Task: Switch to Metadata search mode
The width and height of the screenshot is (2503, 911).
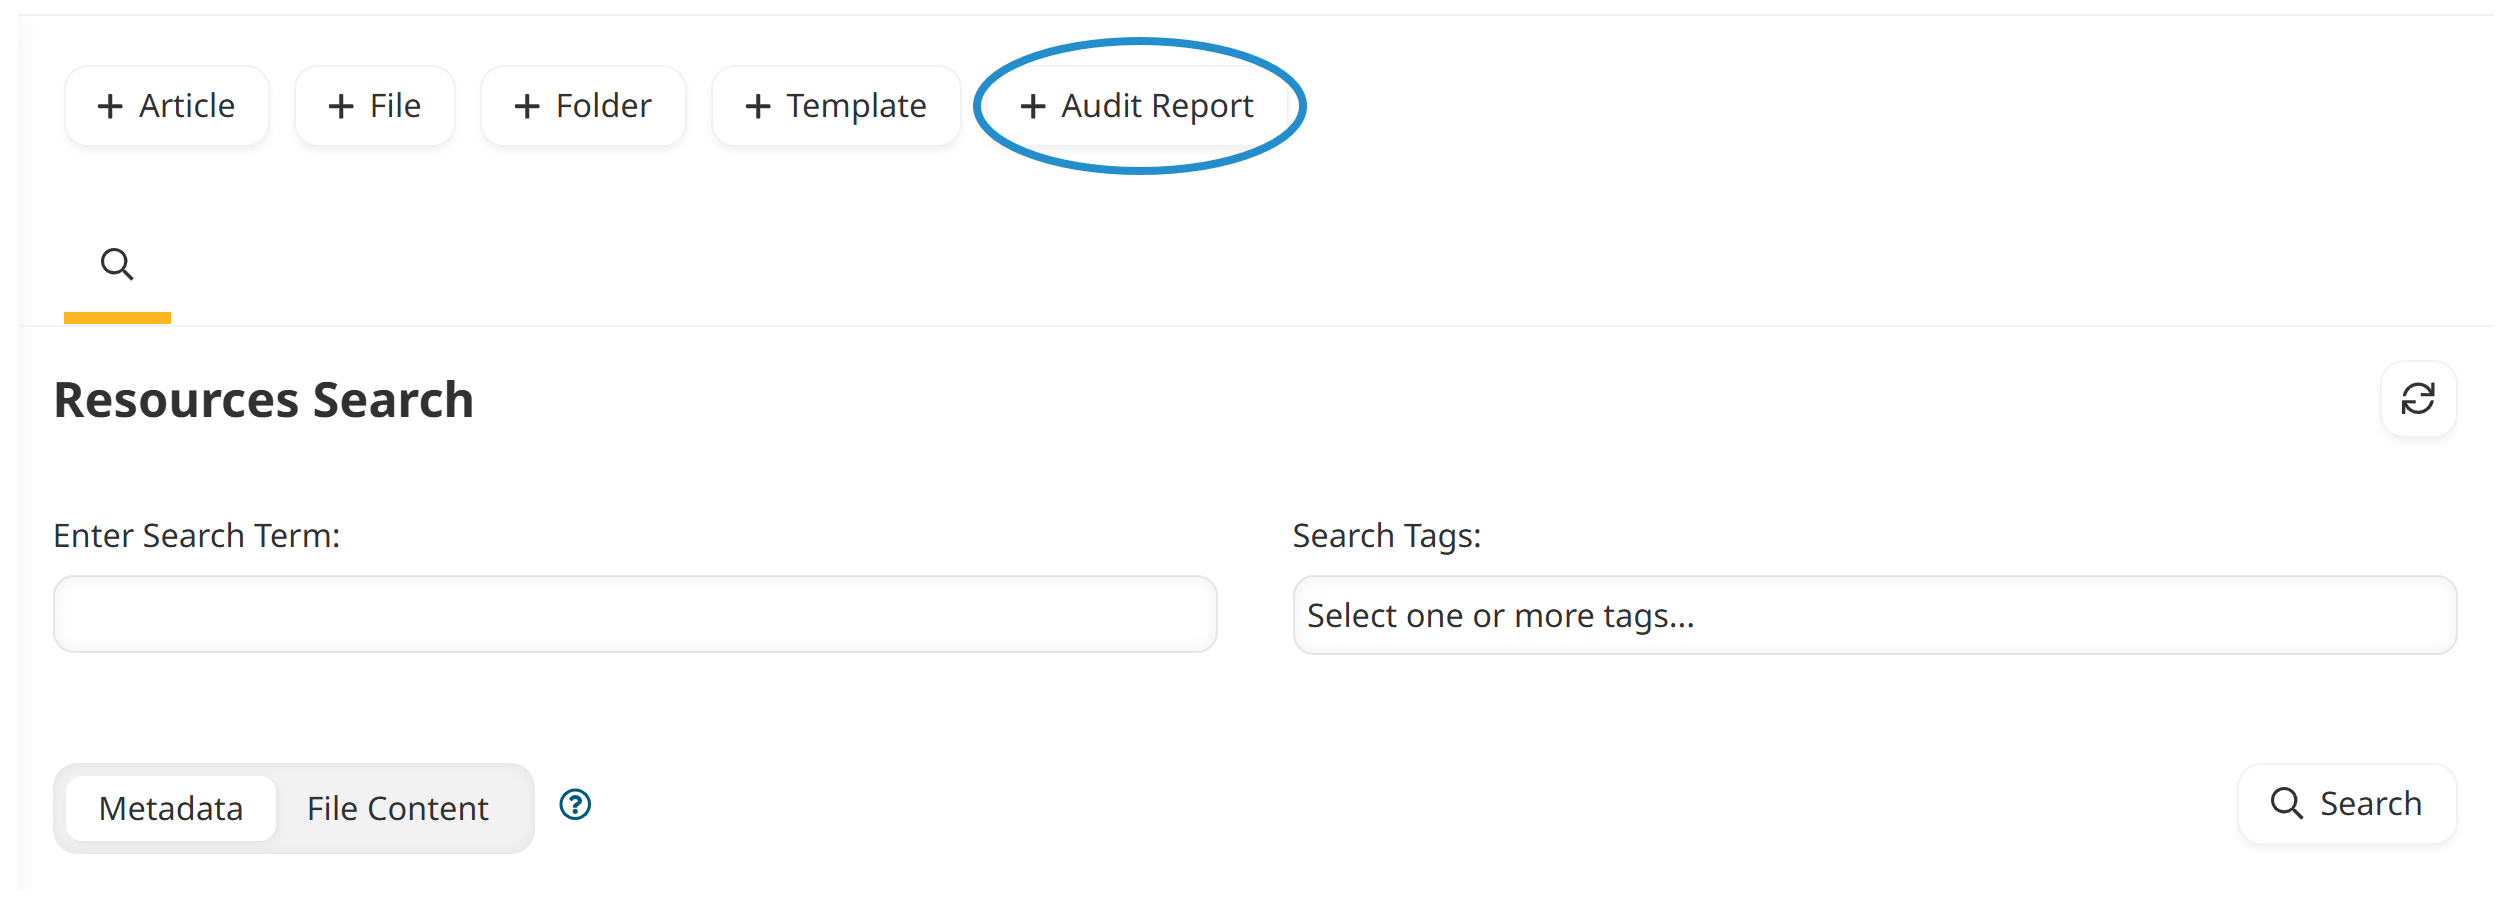Action: click(171, 808)
